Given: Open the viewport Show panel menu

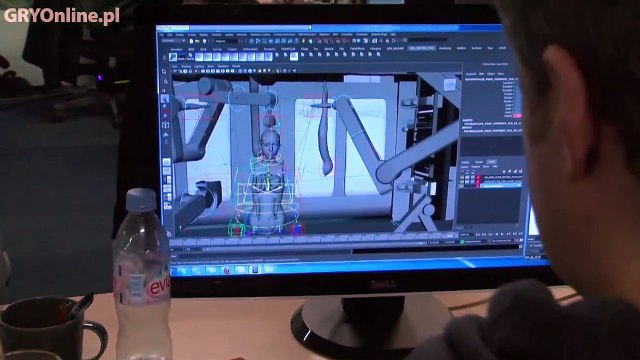Looking at the screenshot, I should click(211, 67).
